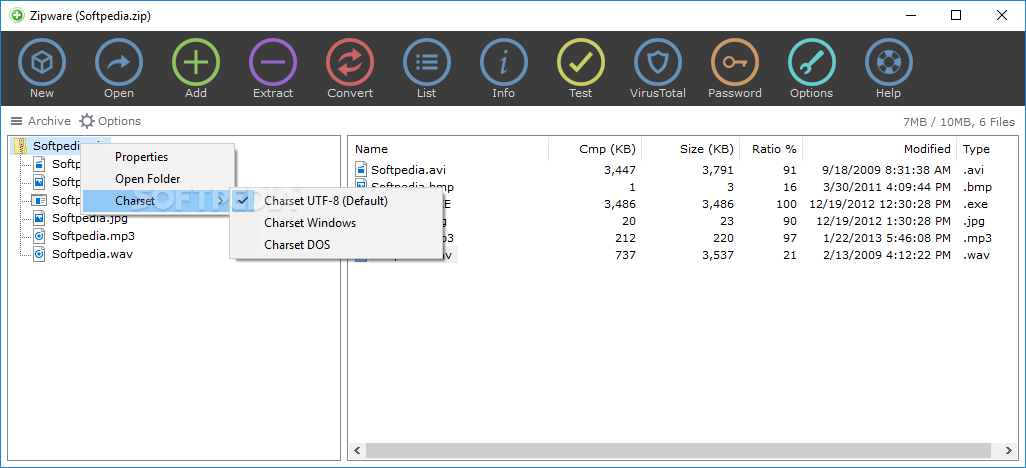Click the Info toolbar icon

(504, 63)
